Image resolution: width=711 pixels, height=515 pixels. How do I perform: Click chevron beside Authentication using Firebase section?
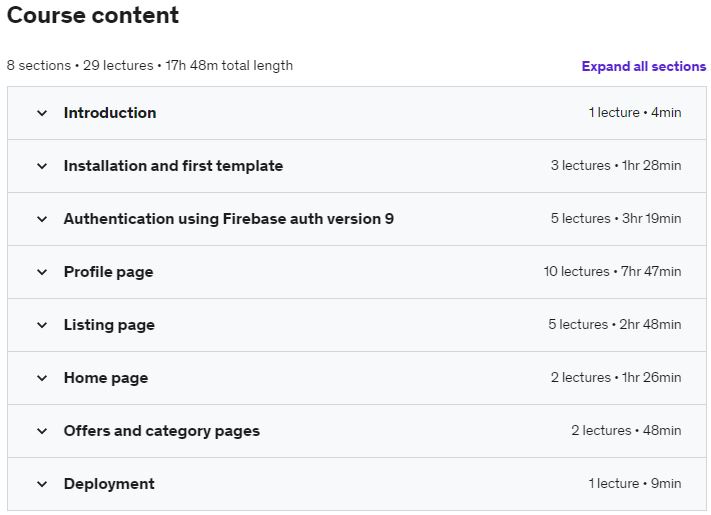(42, 219)
